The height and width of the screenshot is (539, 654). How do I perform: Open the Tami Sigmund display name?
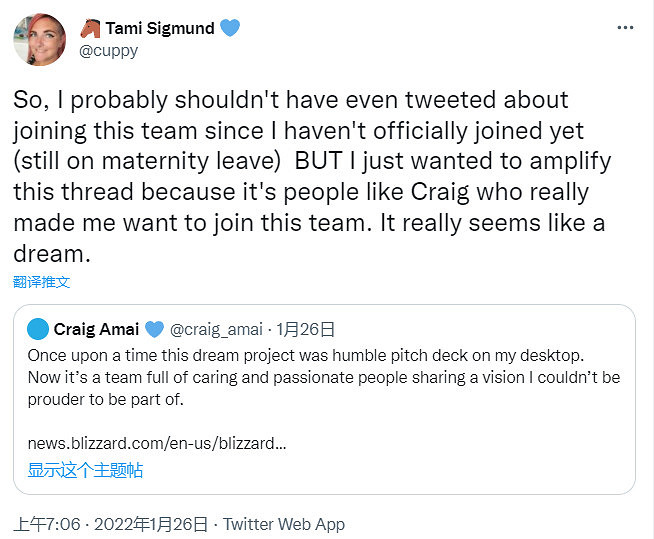click(160, 28)
